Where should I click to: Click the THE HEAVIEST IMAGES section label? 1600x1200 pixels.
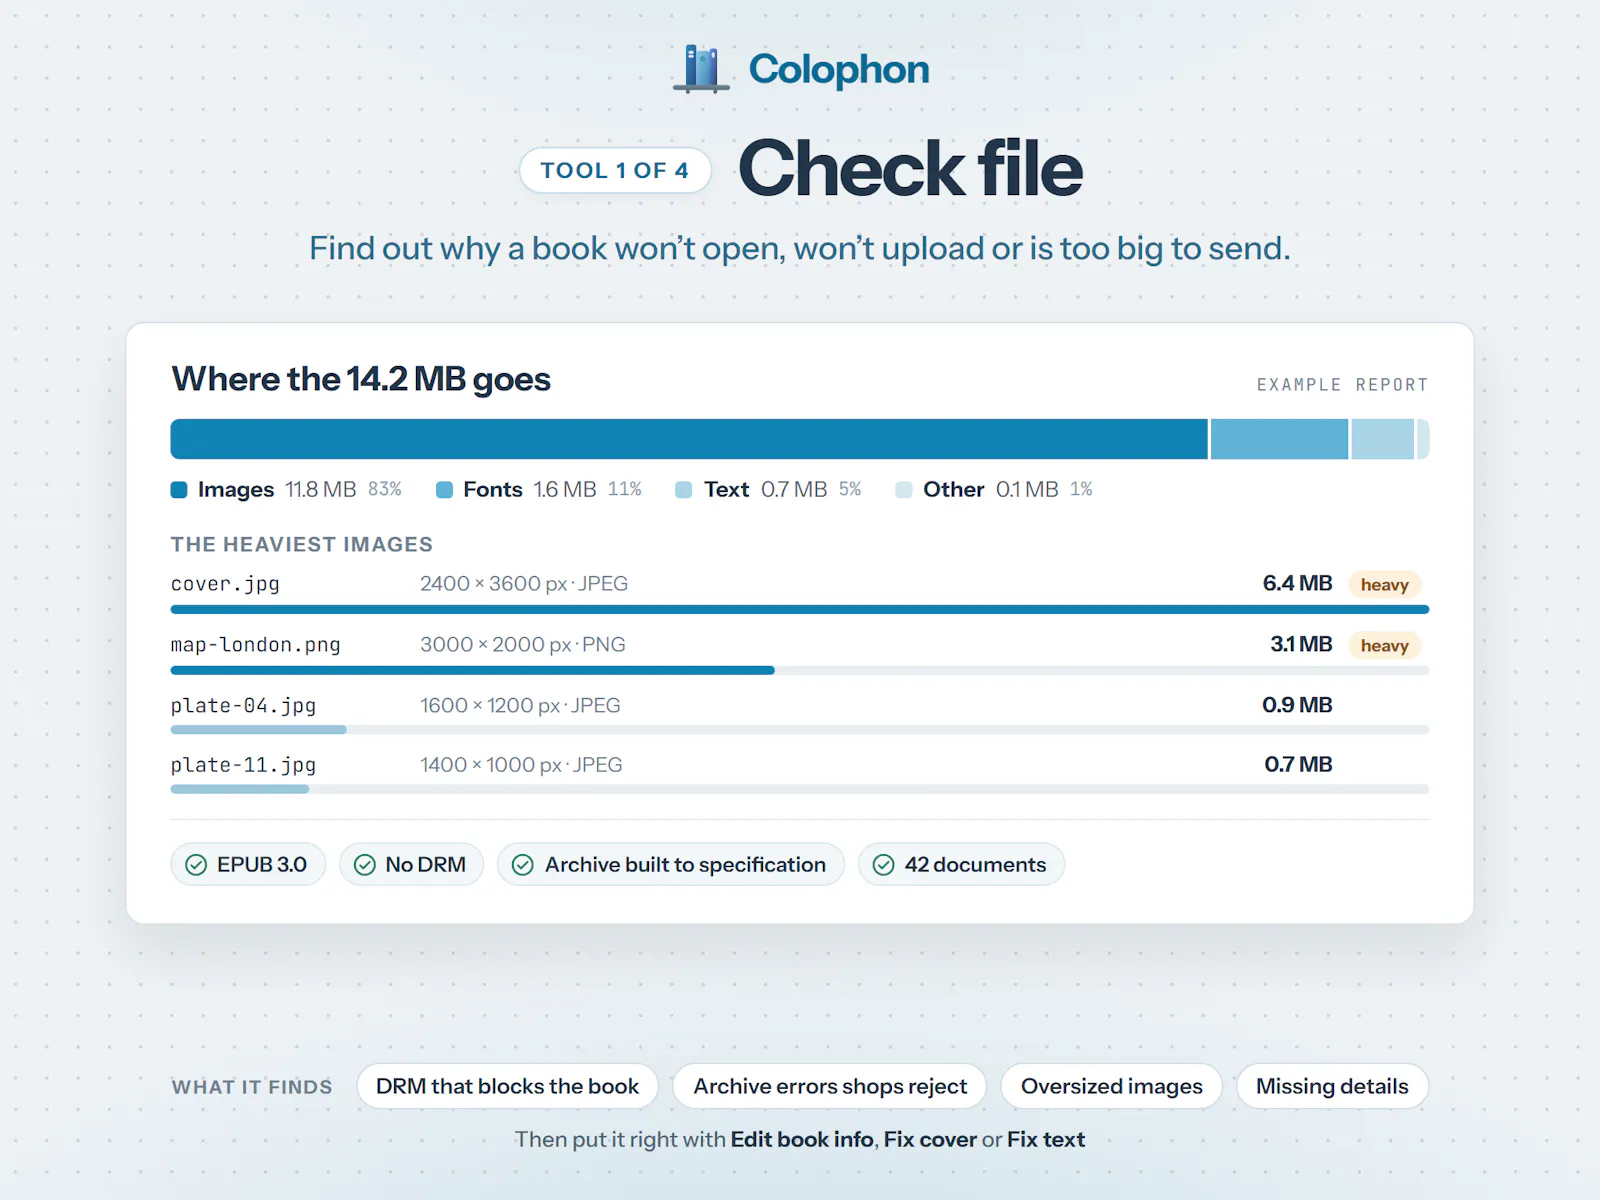(x=302, y=545)
